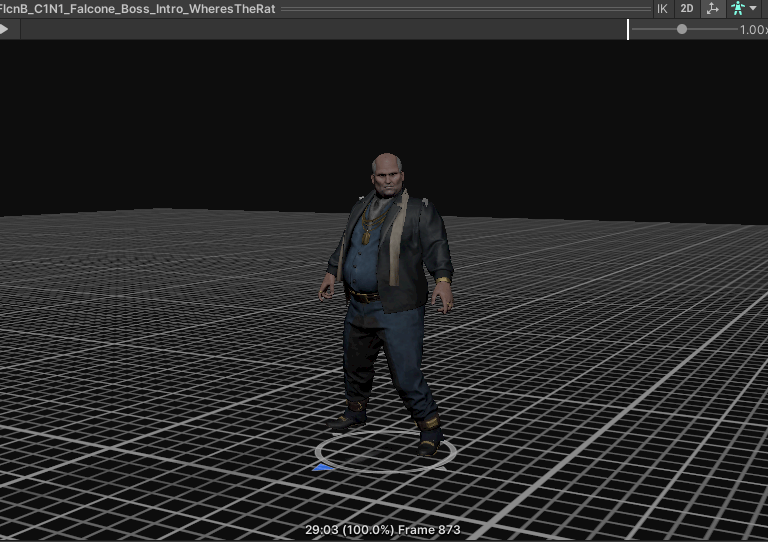Image resolution: width=768 pixels, height=542 pixels.
Task: Click the Falcone character model in preview
Action: click(x=387, y=304)
